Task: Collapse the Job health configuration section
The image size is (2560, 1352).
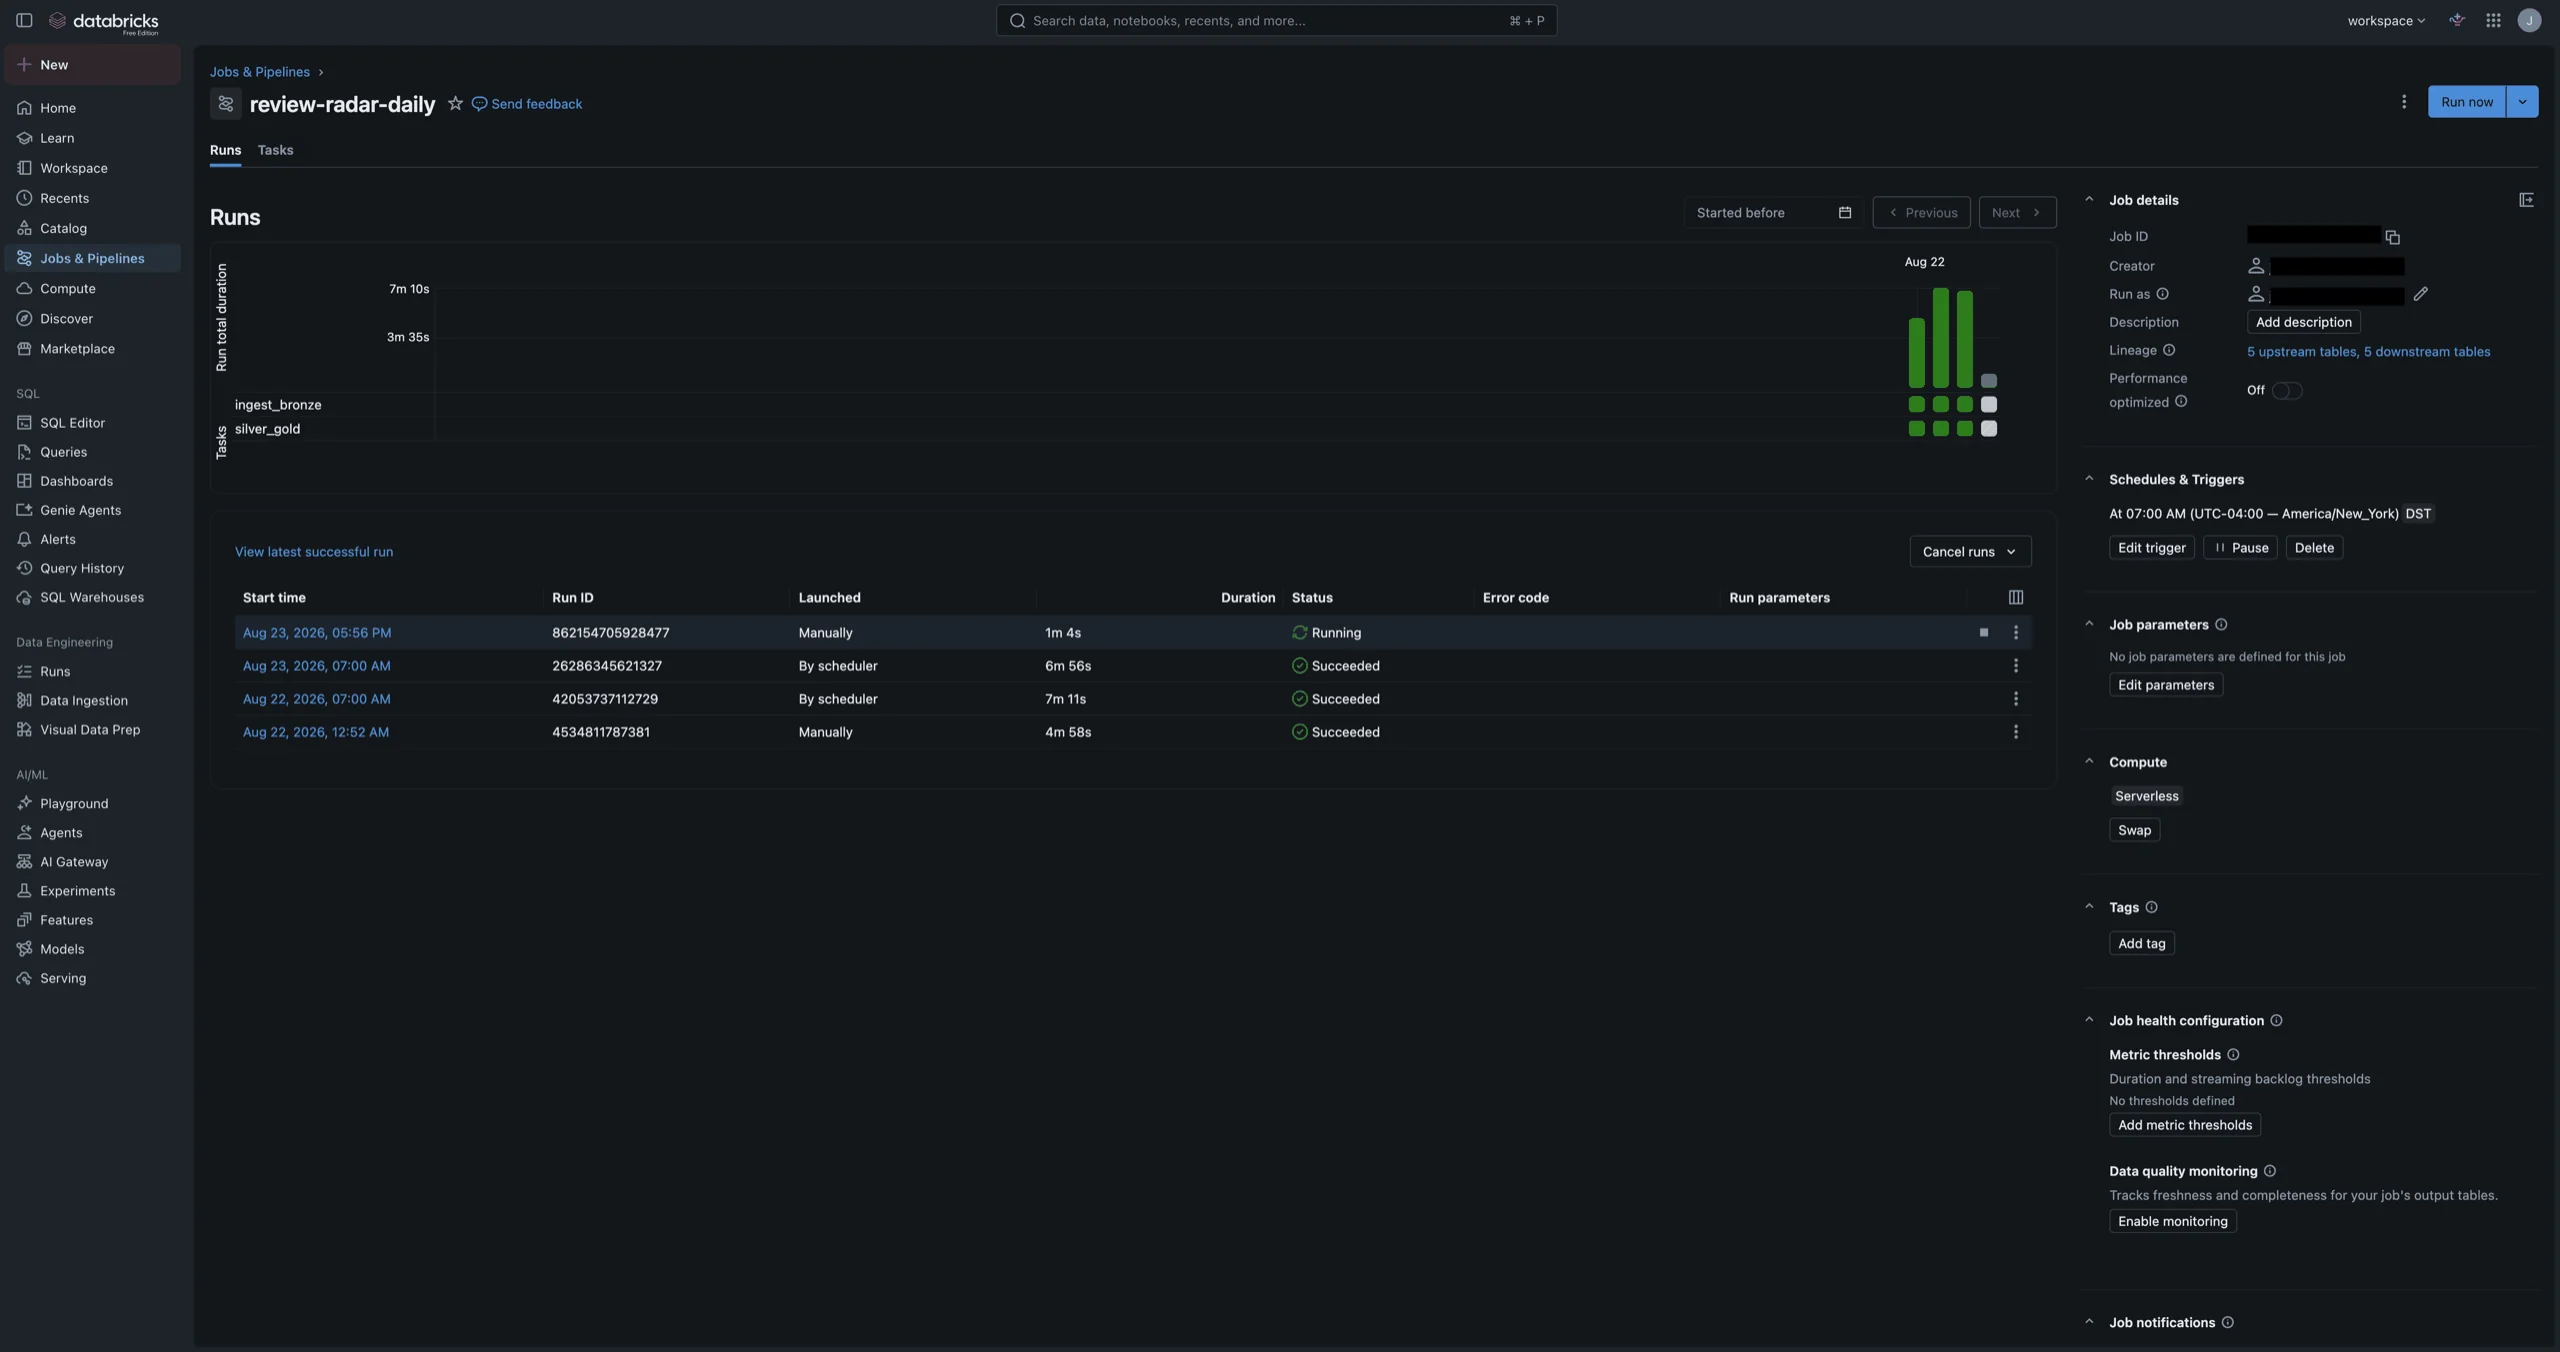Action: [x=2089, y=1020]
